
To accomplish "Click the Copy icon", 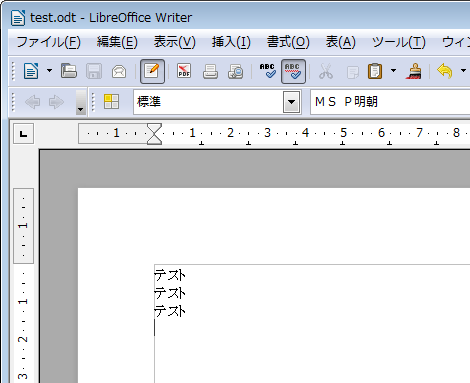I will [x=352, y=71].
